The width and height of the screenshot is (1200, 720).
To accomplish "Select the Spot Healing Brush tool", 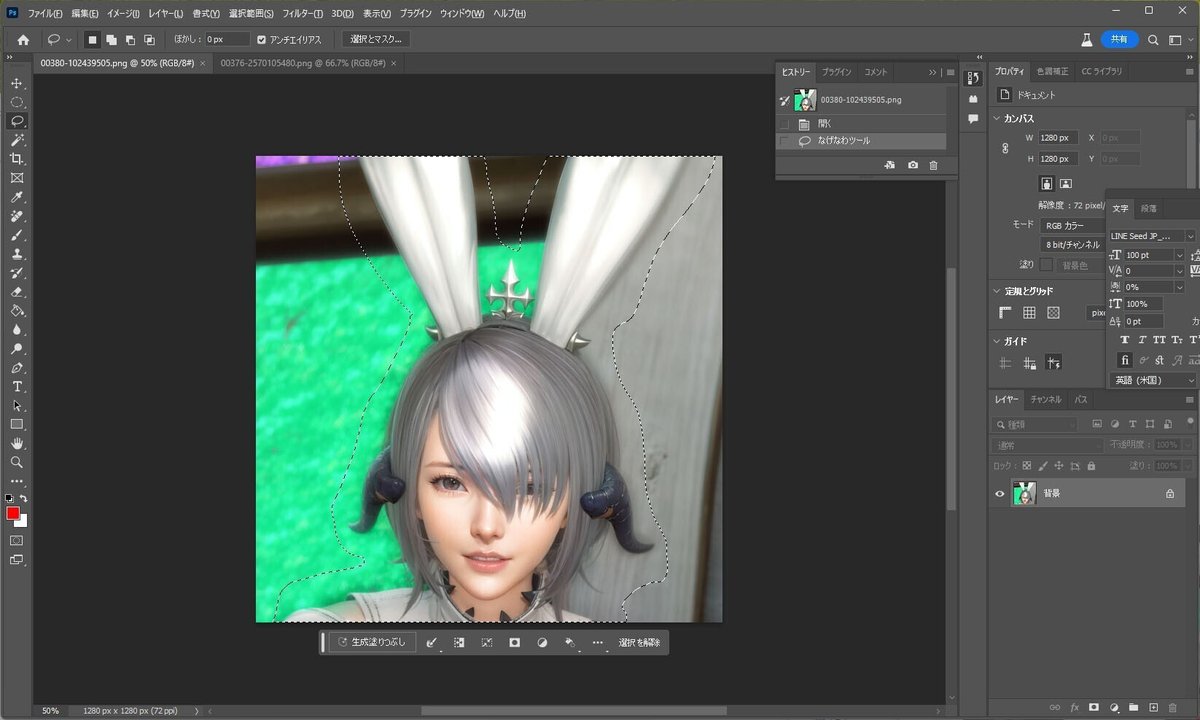I will 17,216.
